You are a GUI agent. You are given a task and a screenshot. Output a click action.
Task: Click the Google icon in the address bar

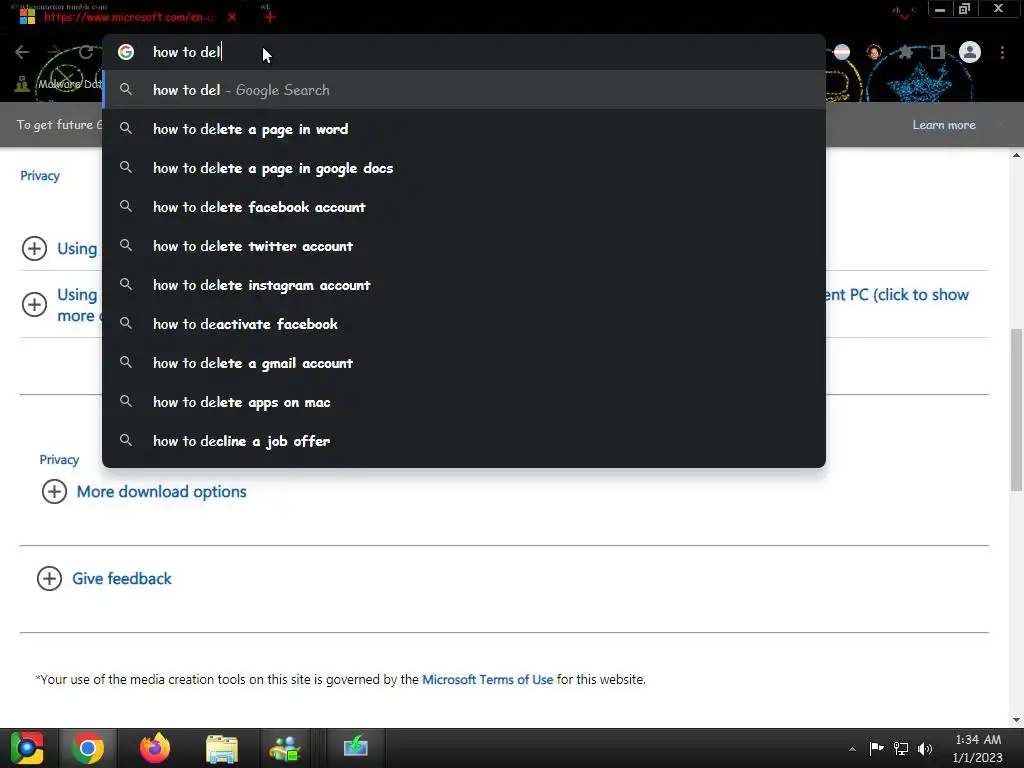[x=126, y=52]
